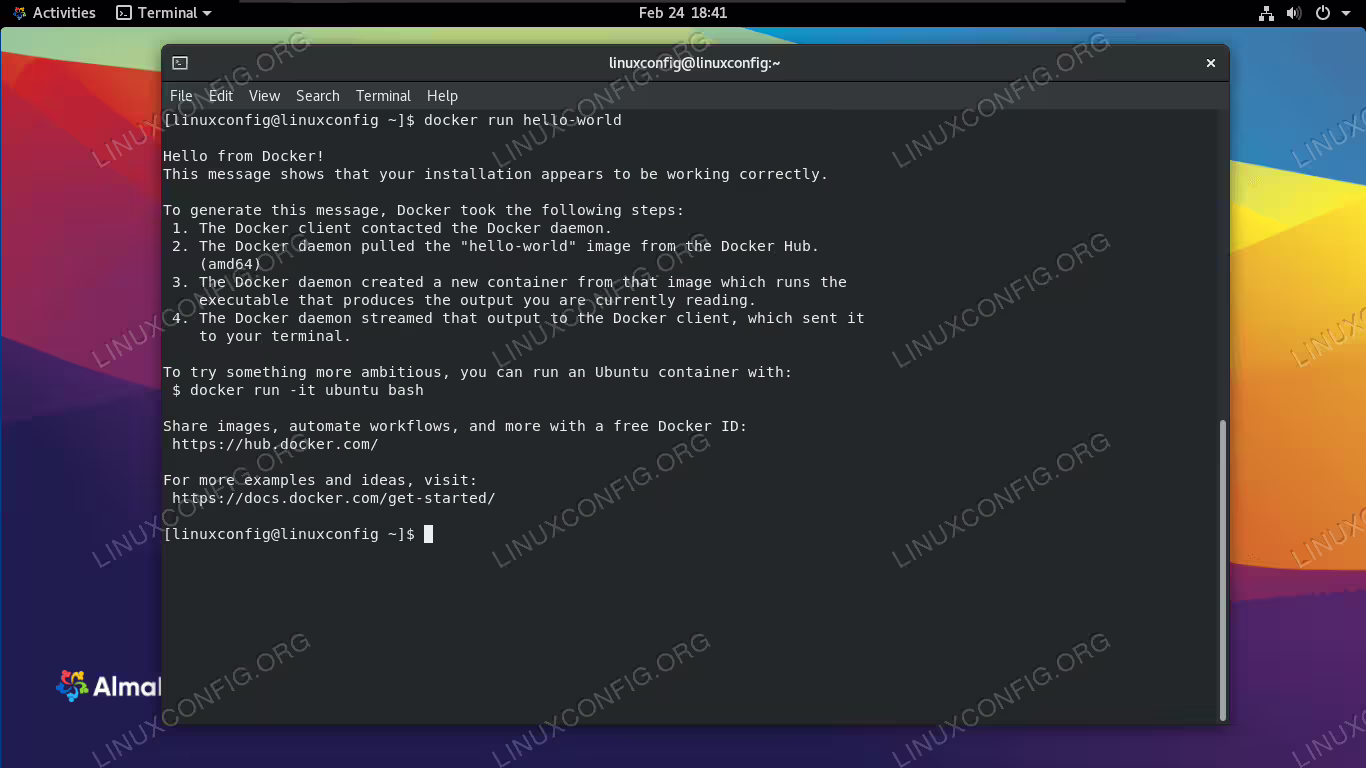This screenshot has width=1366, height=768.
Task: Click the 'For more examples and ideas, visit:' line
Action: (x=320, y=480)
